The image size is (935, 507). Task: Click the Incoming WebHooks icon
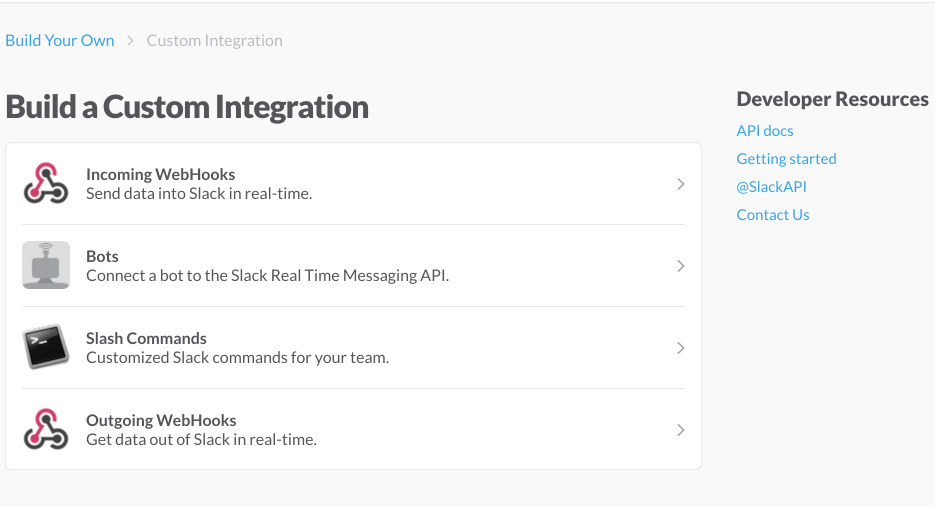46,184
